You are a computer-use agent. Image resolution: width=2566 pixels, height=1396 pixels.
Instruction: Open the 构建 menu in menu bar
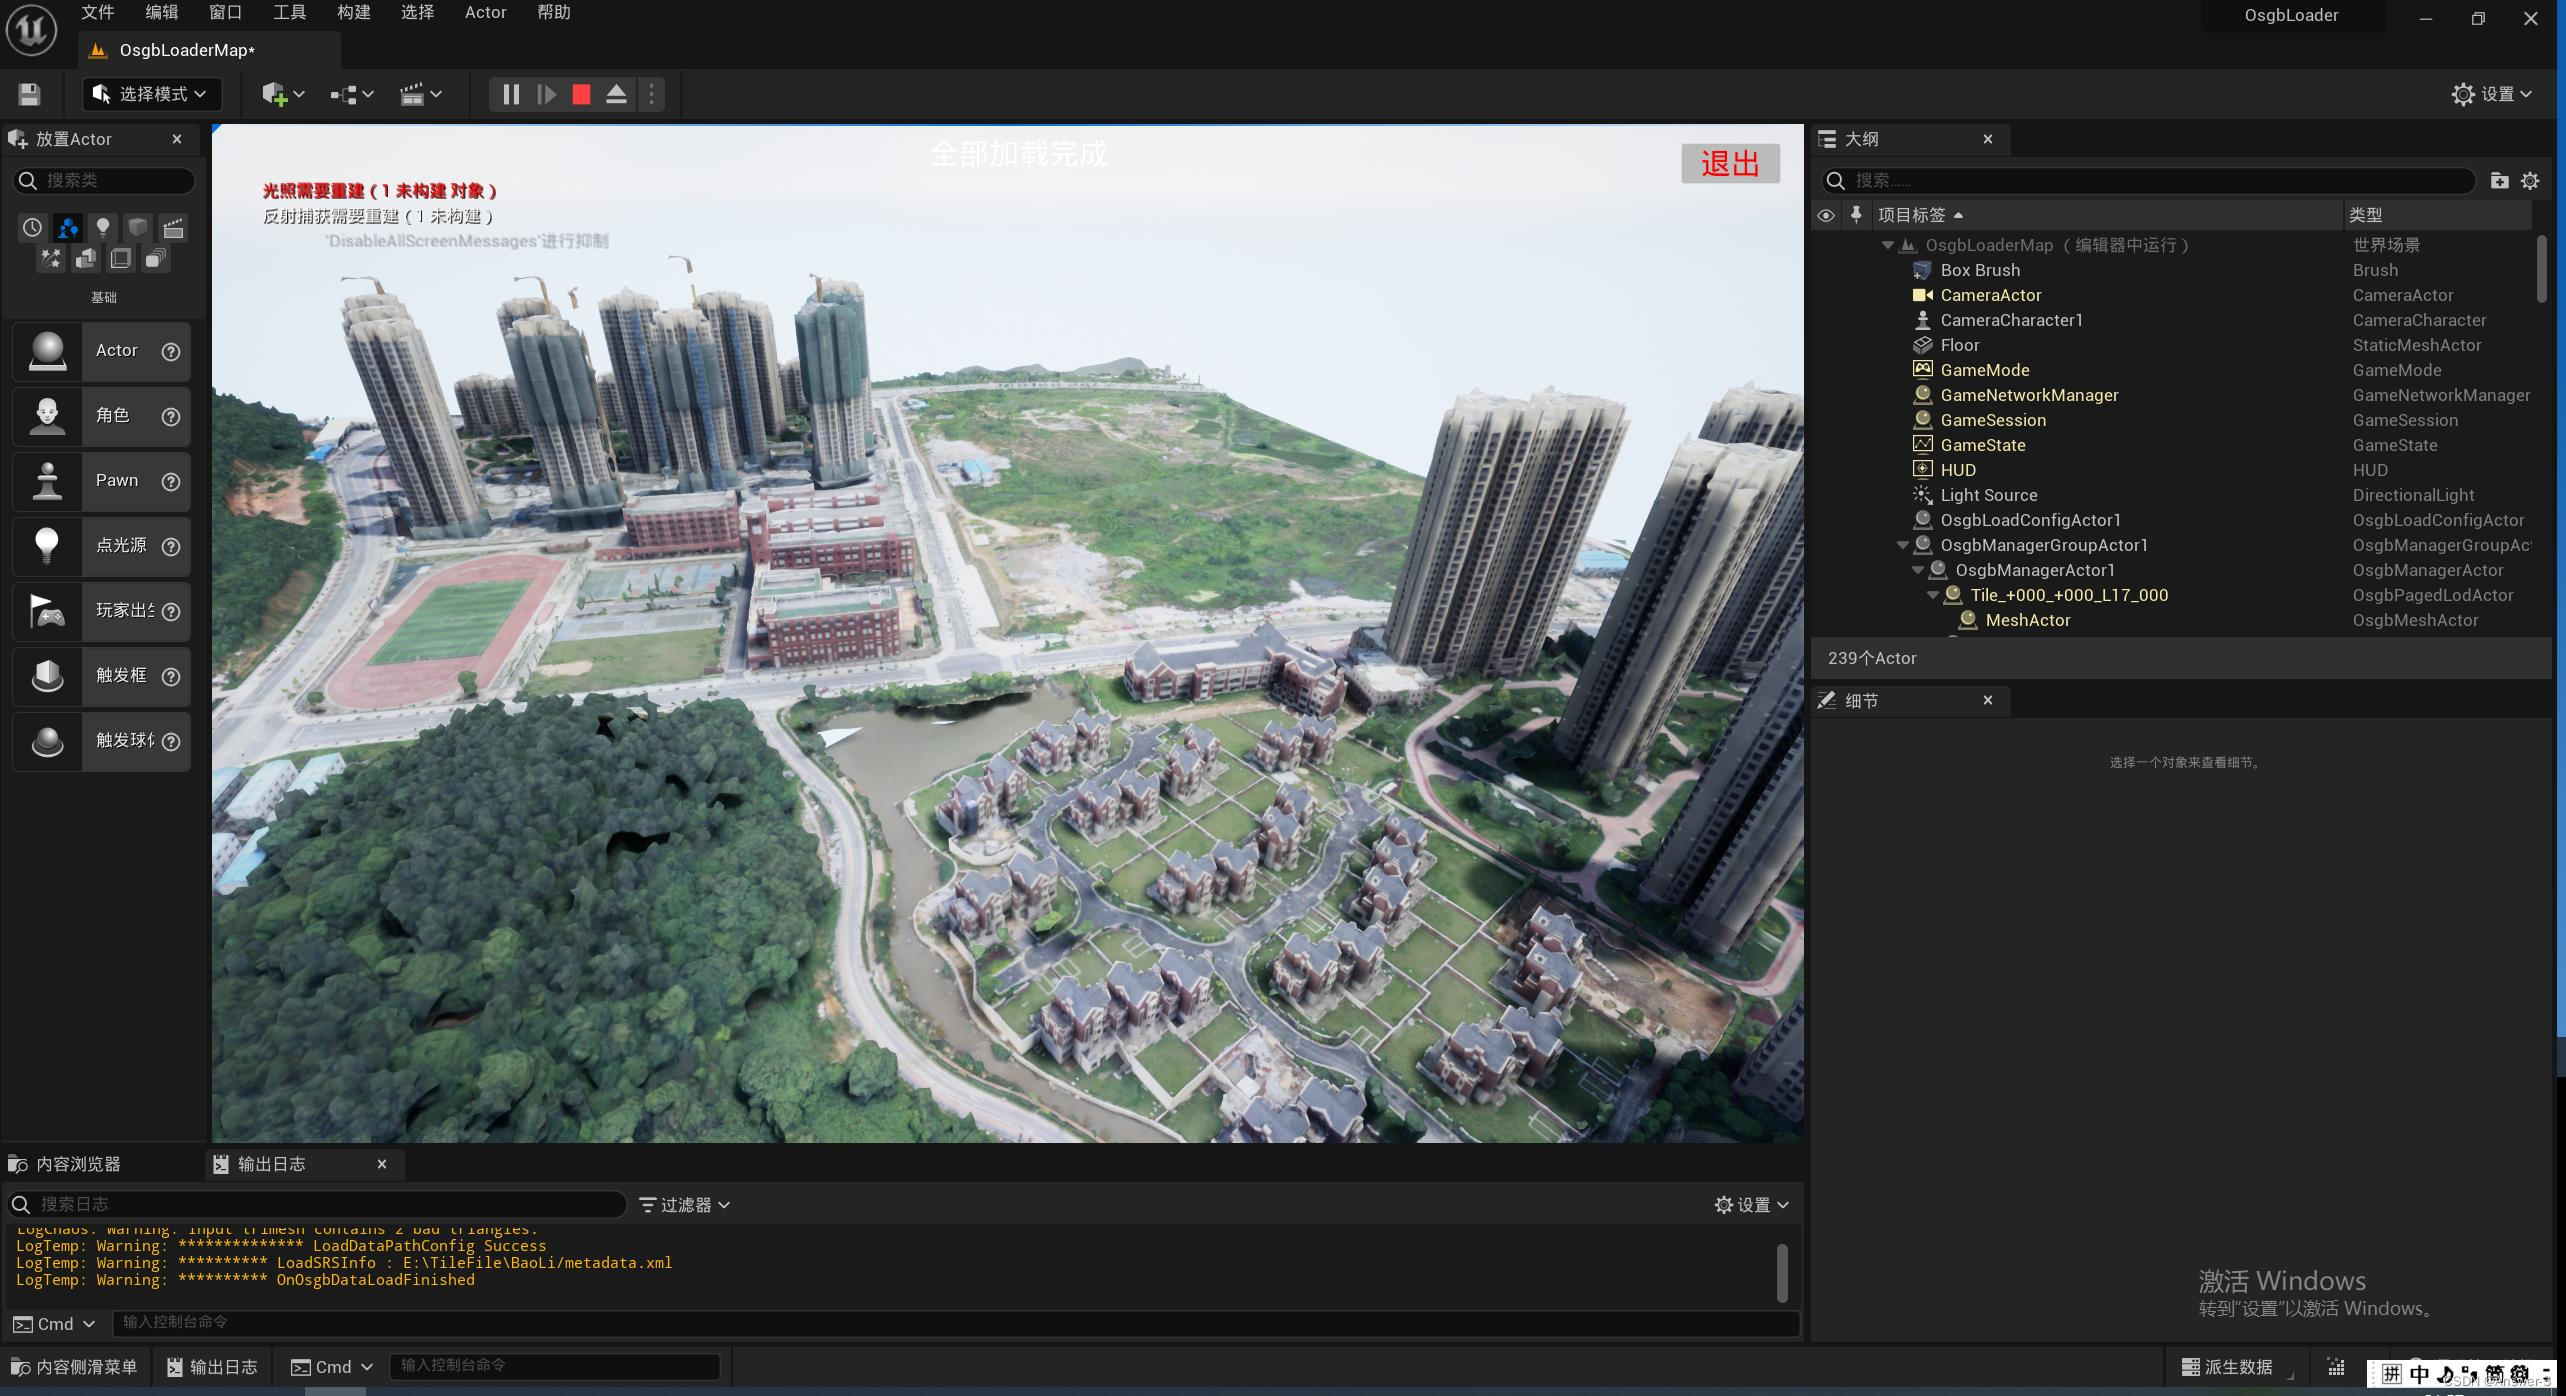click(353, 13)
